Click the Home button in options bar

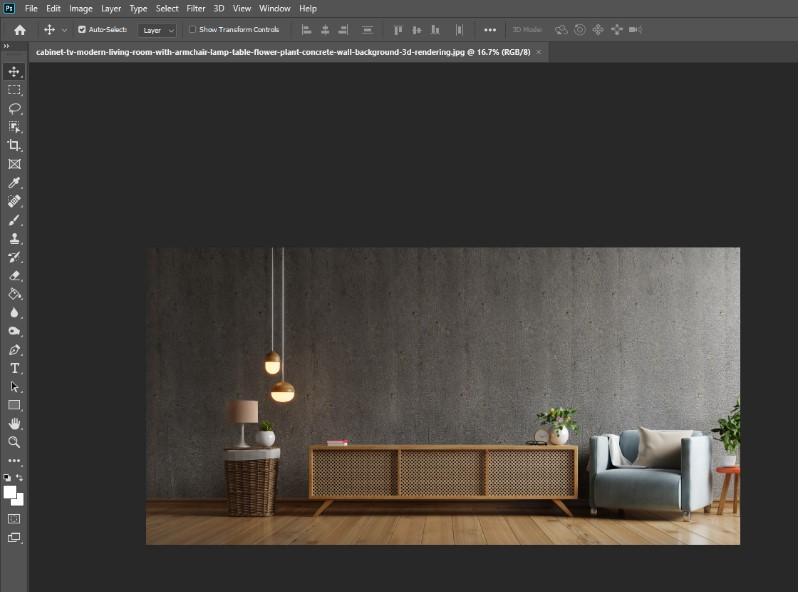[x=20, y=30]
